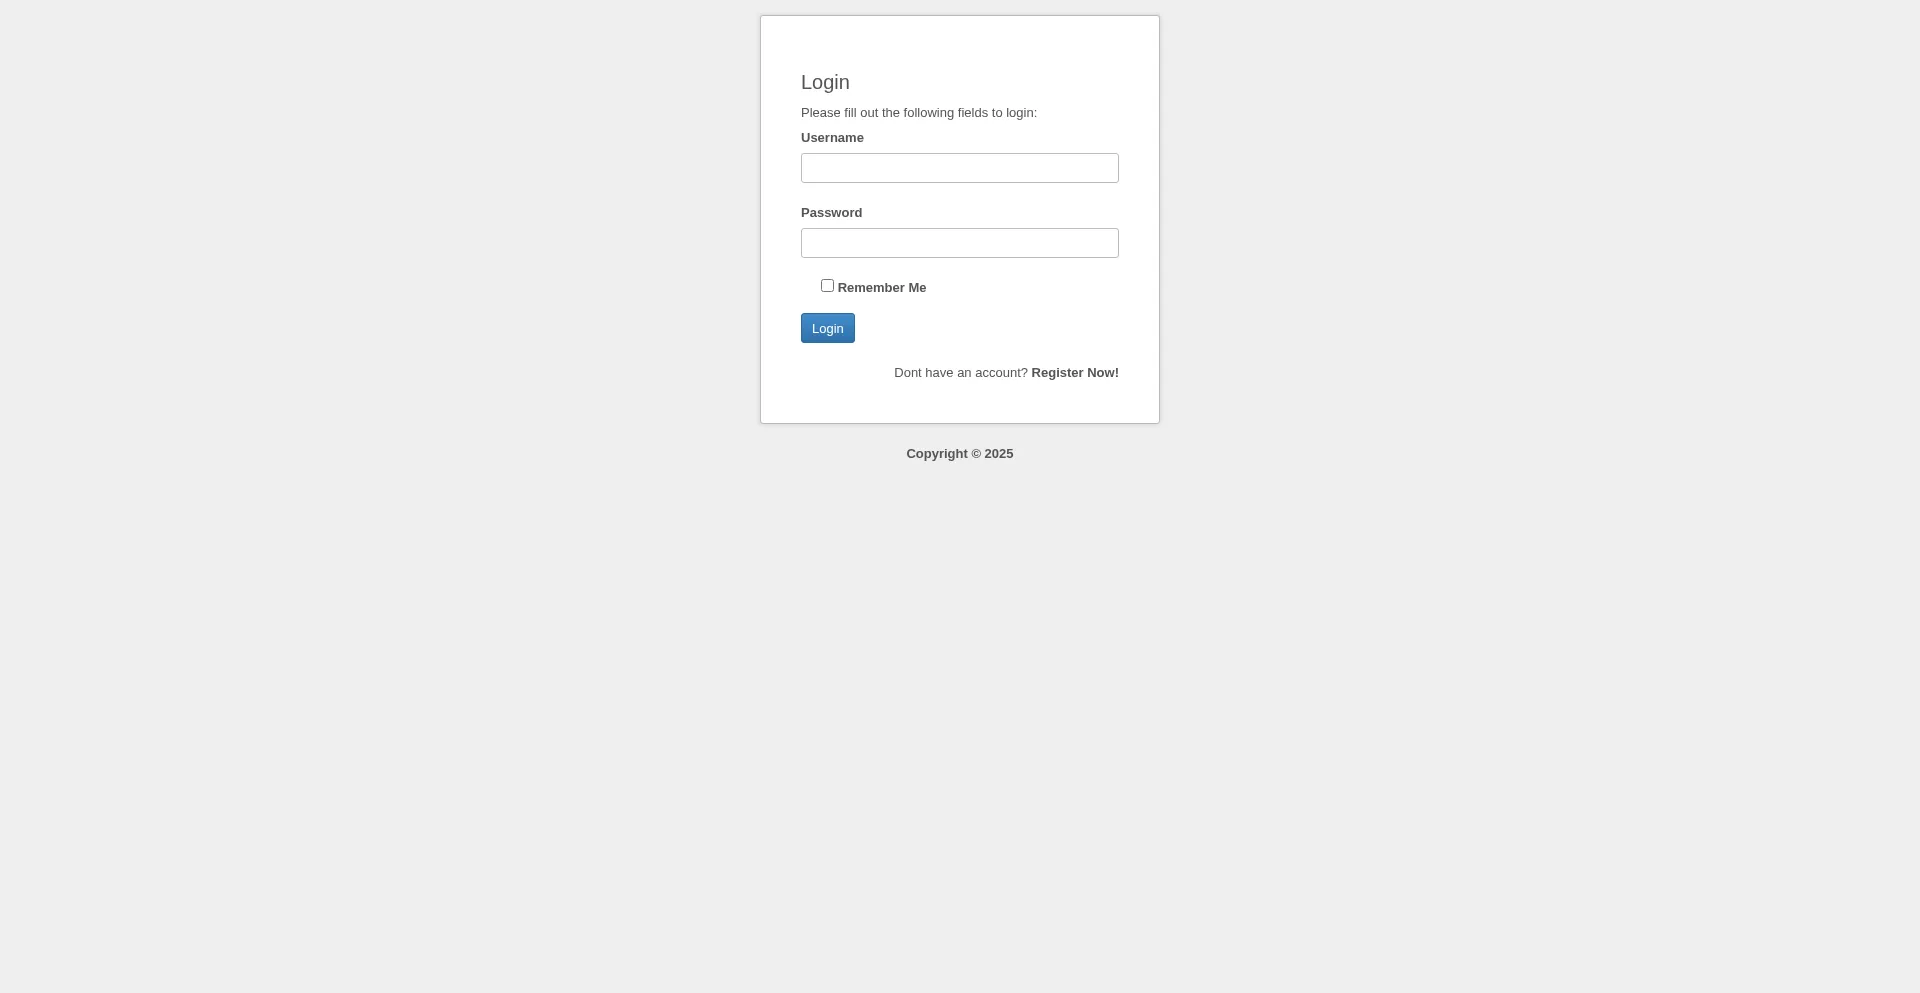Click the Username field label

click(832, 138)
